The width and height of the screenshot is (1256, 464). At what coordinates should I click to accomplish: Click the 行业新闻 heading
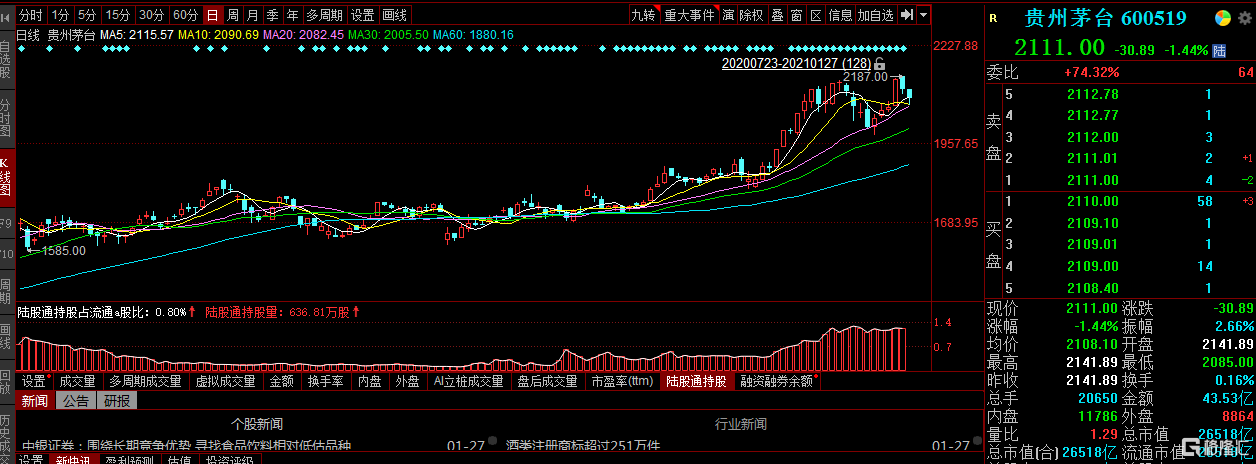point(741,424)
